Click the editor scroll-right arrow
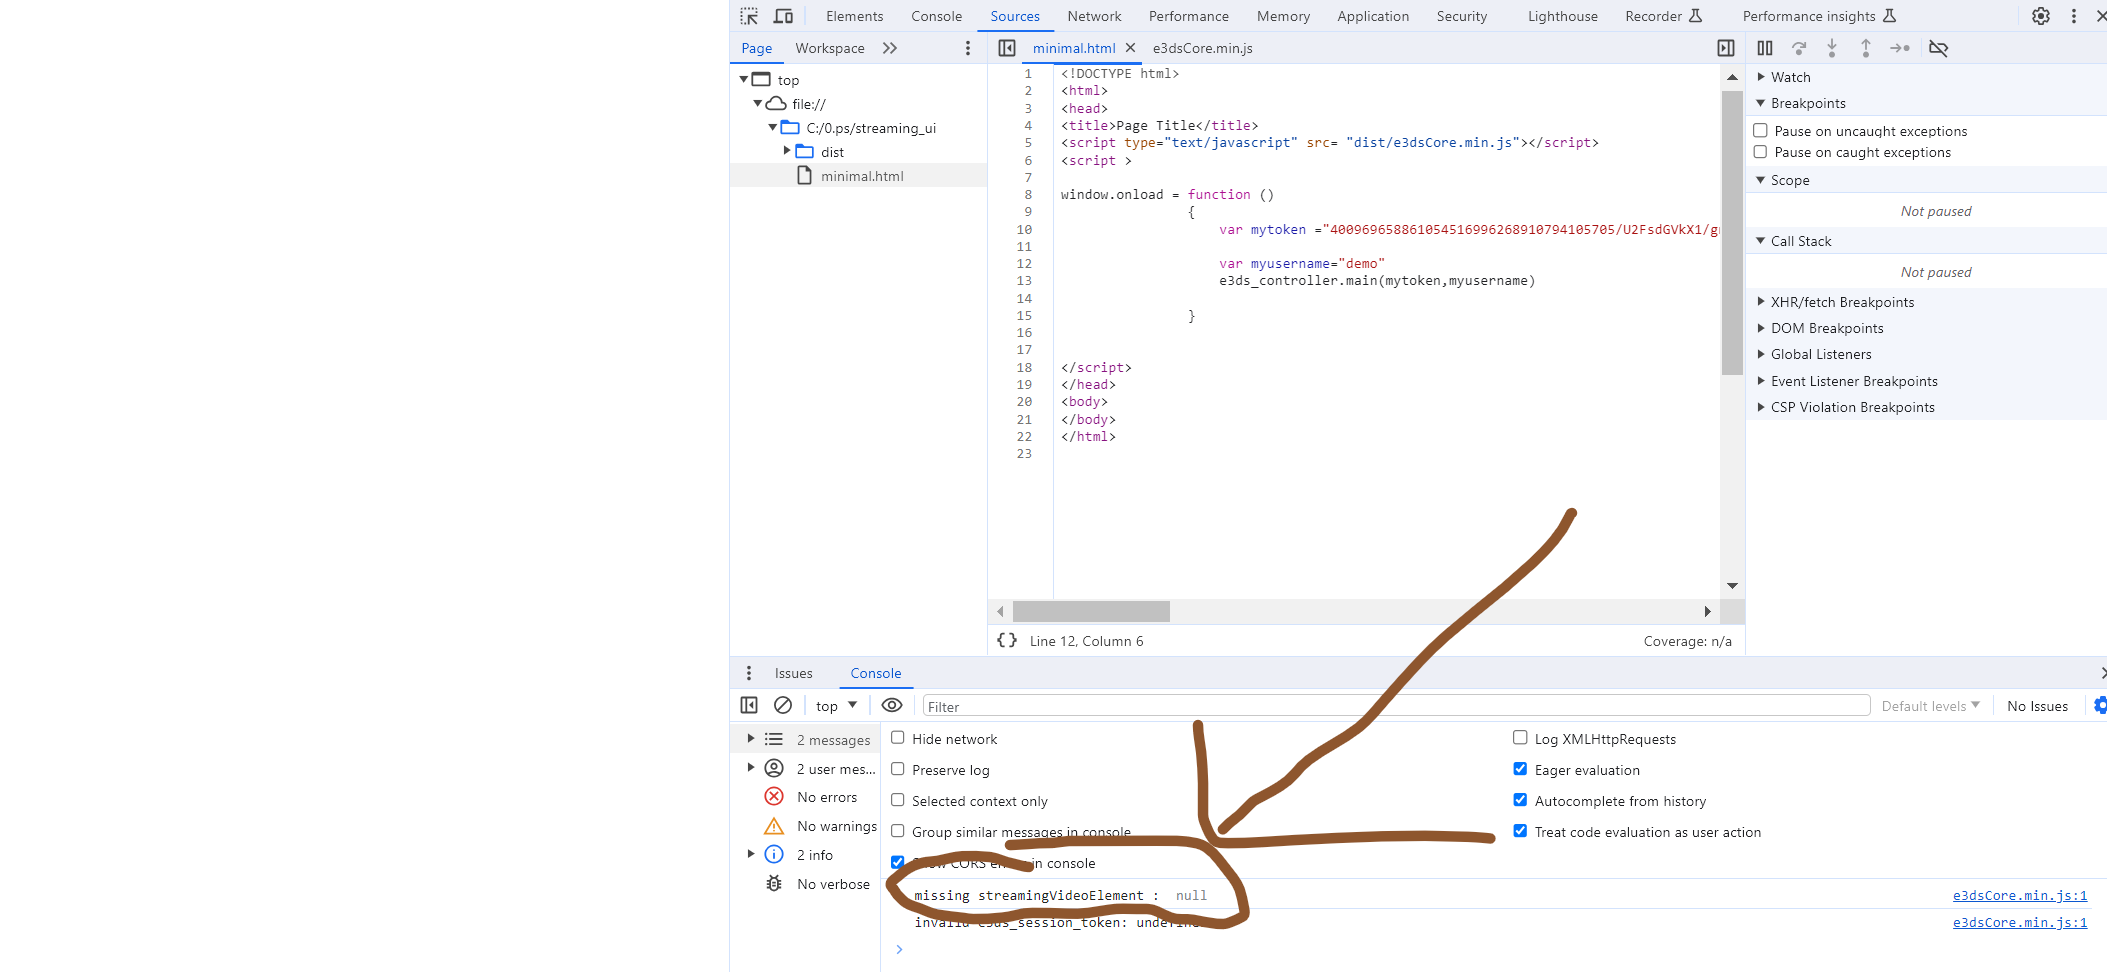The height and width of the screenshot is (972, 2107). pyautogui.click(x=1707, y=611)
